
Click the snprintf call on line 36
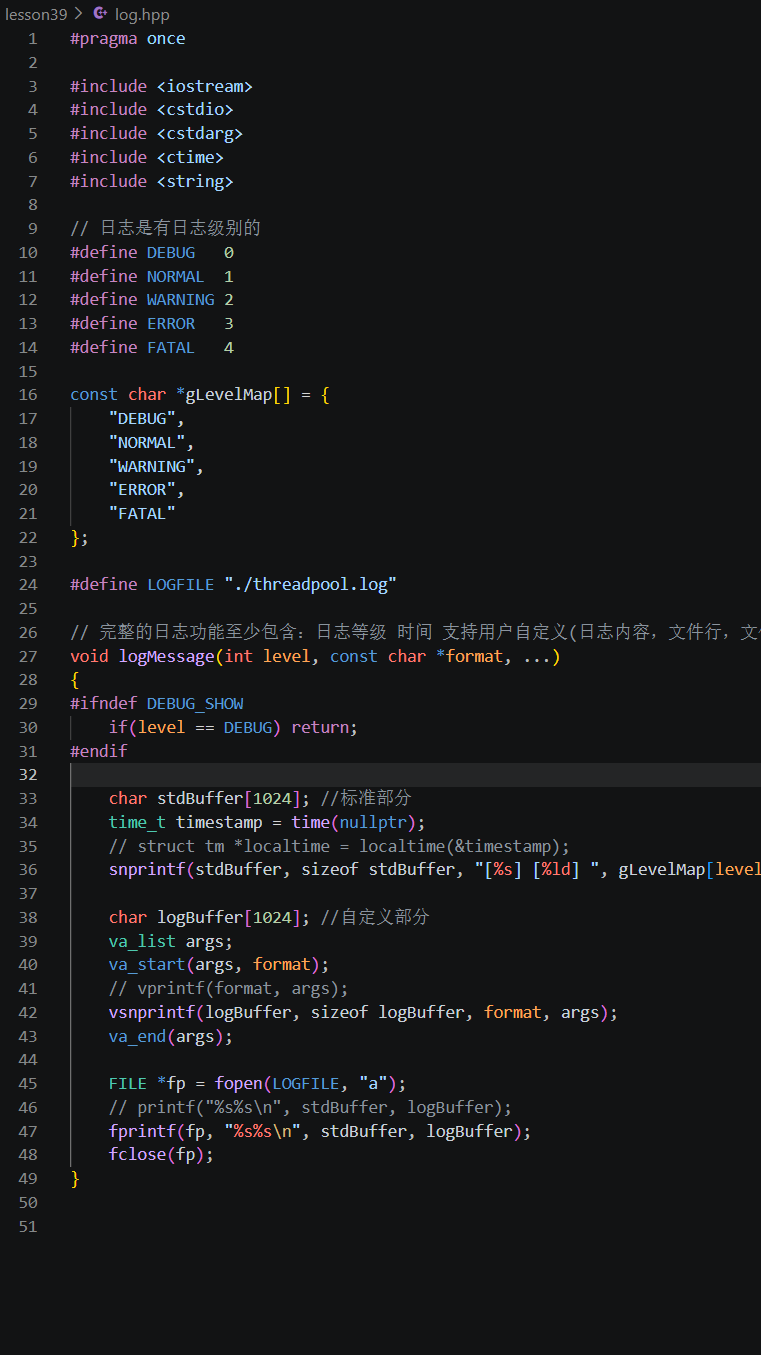435,870
